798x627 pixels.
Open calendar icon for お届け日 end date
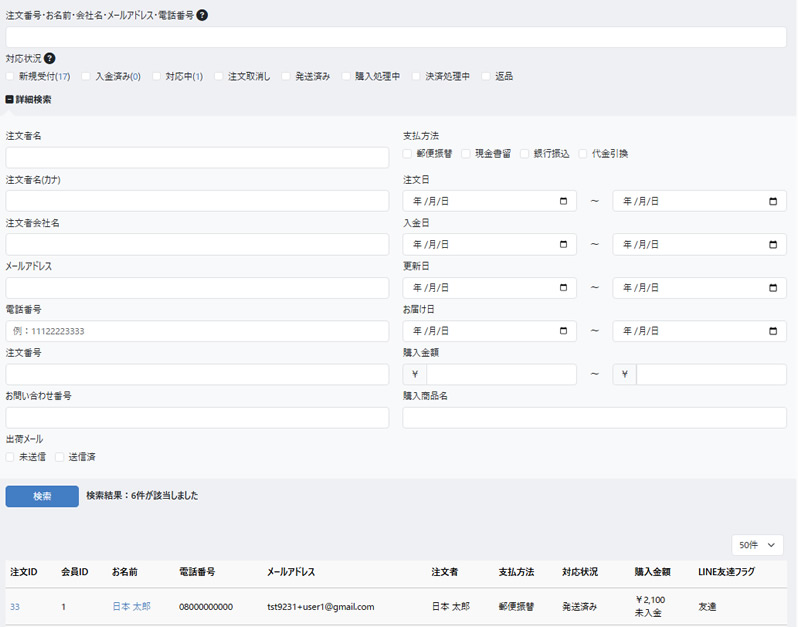[773, 331]
